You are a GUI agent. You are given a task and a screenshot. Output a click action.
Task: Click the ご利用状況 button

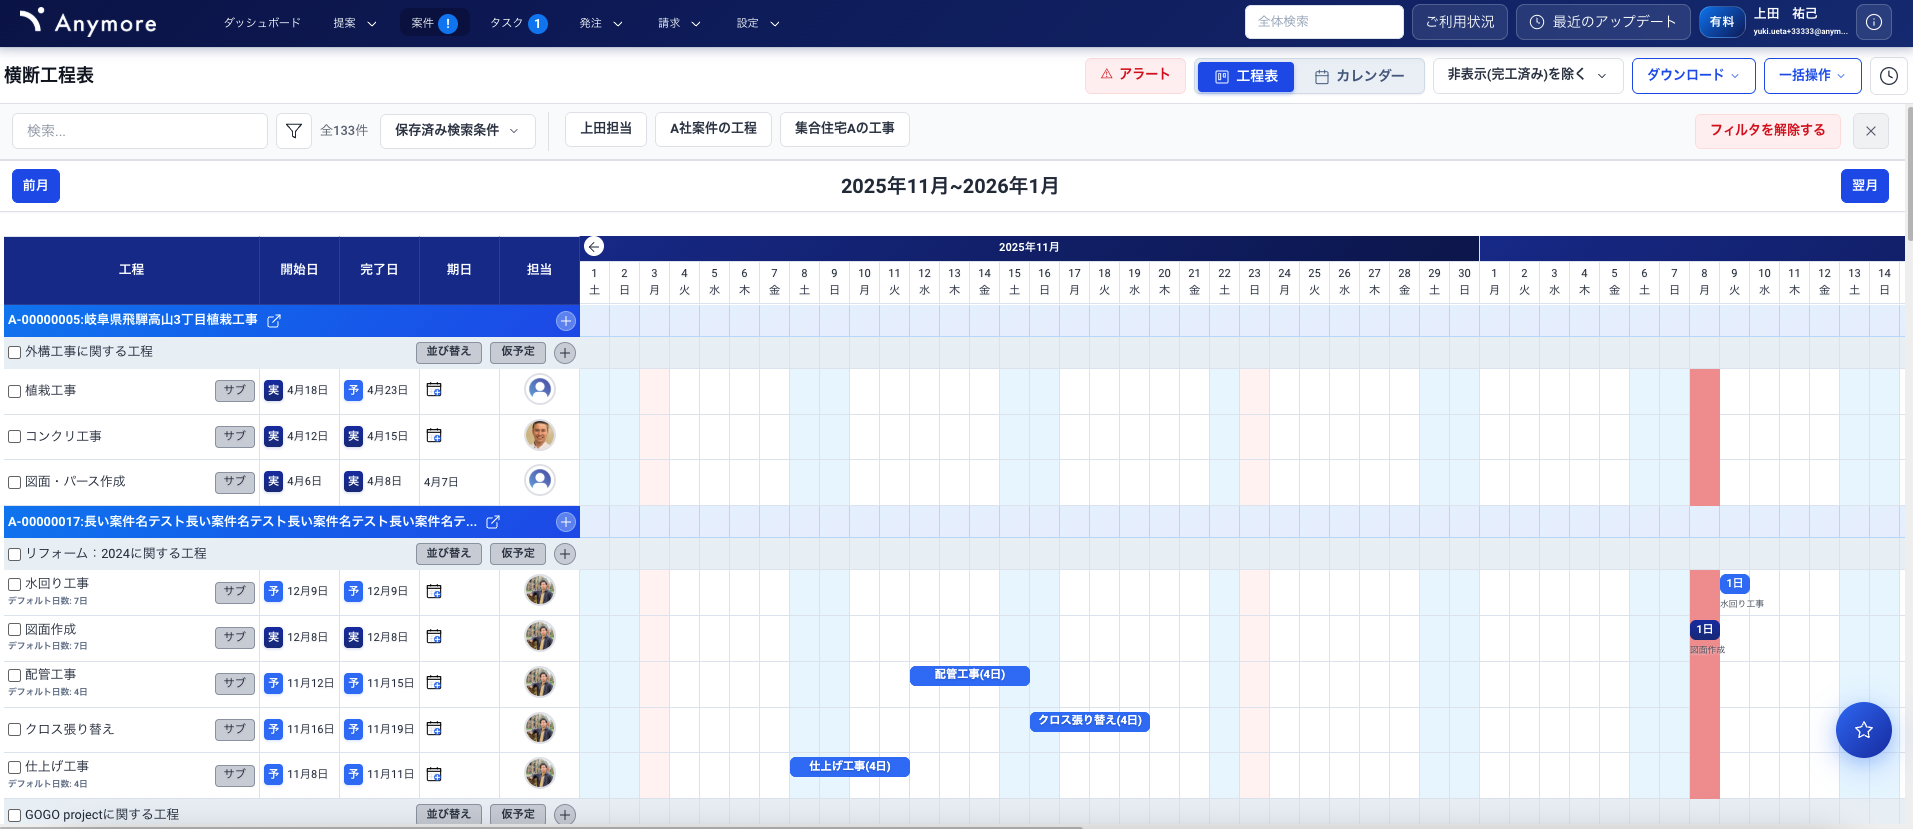coord(1459,22)
